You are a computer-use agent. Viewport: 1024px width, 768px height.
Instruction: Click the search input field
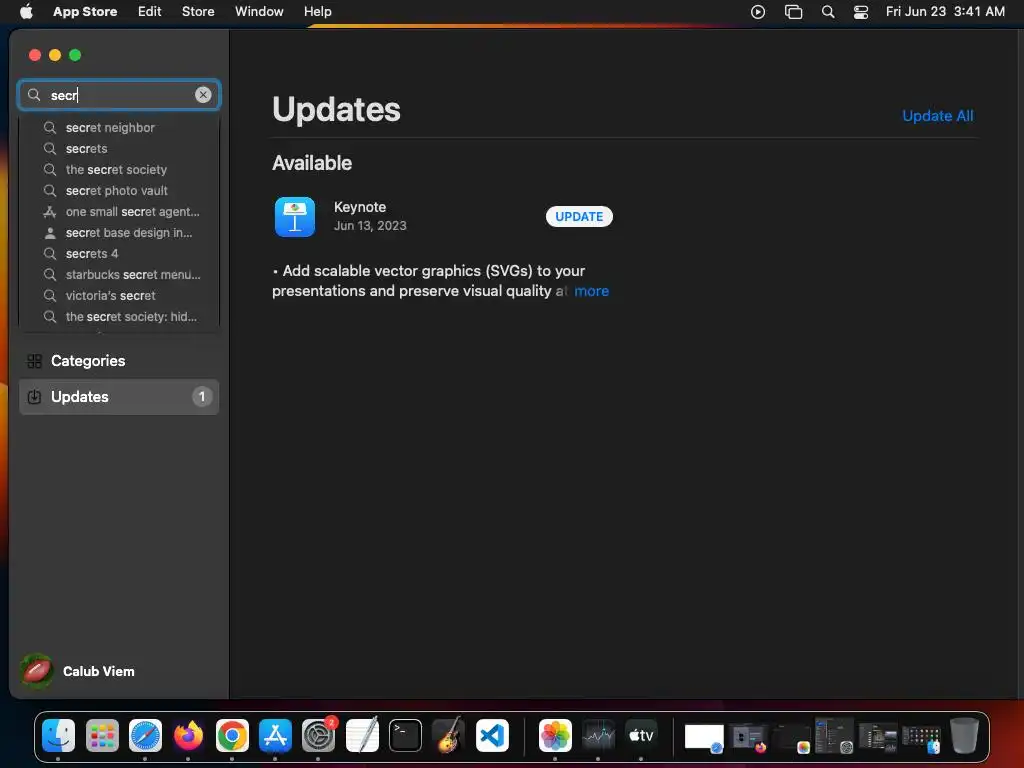click(119, 95)
